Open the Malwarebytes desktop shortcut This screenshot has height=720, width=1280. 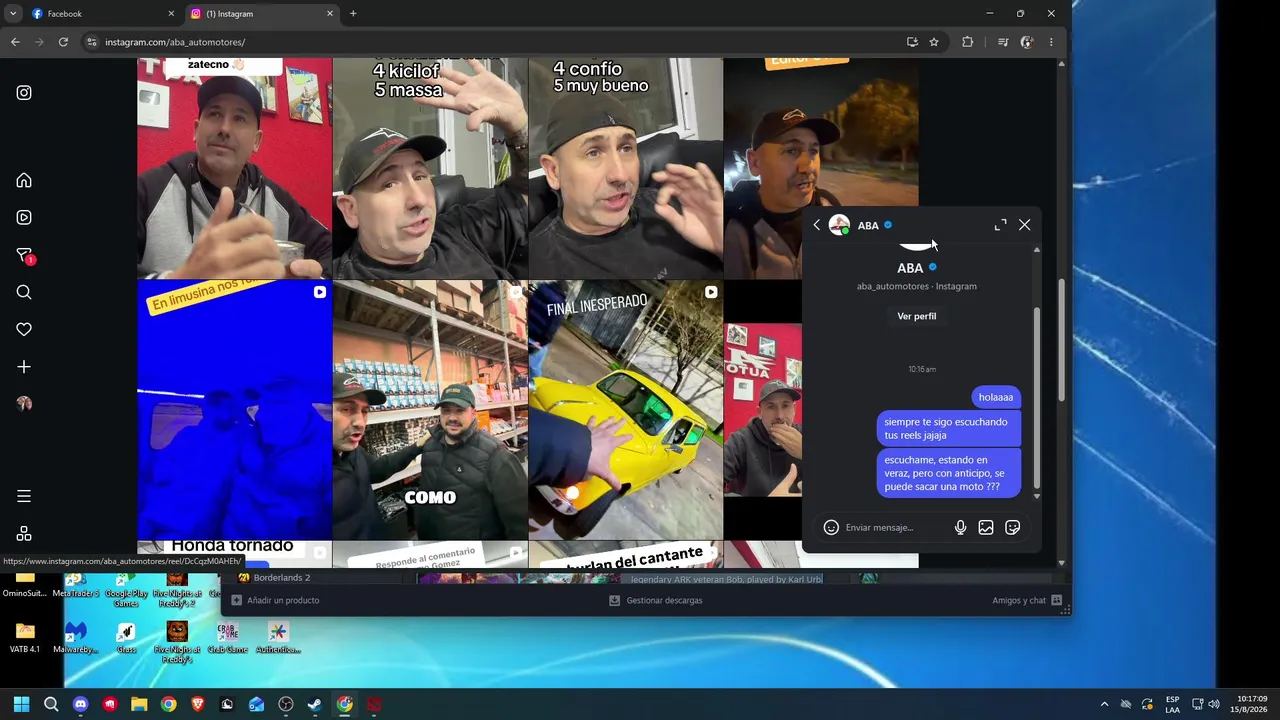75,638
